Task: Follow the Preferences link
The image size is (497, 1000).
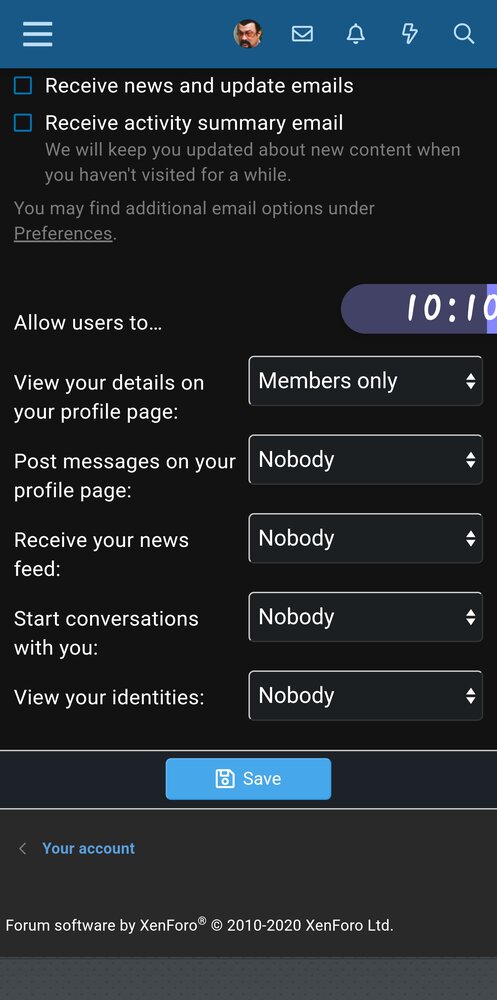Action: pyautogui.click(x=63, y=233)
